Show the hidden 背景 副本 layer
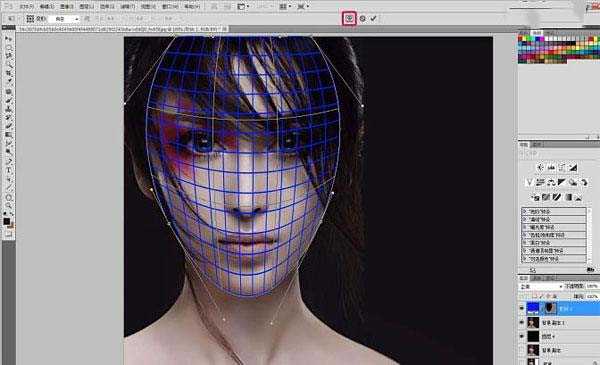 522,350
